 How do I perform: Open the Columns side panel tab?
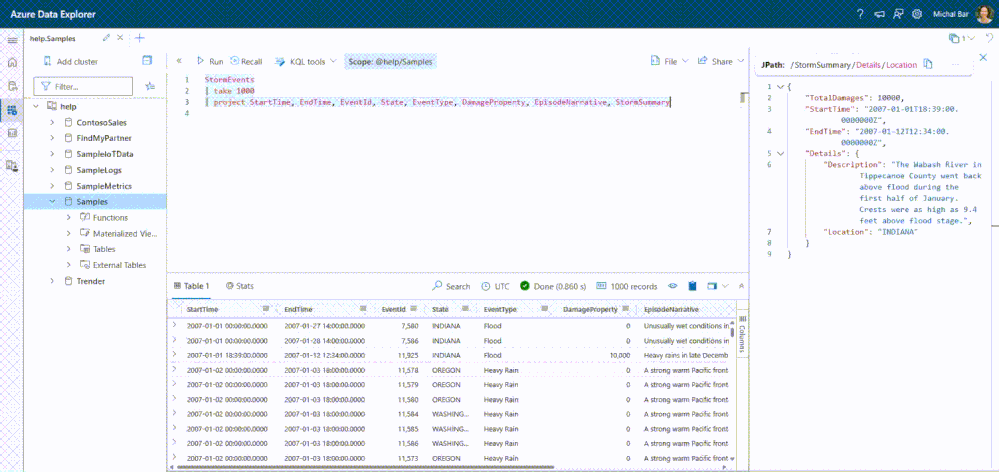742,334
